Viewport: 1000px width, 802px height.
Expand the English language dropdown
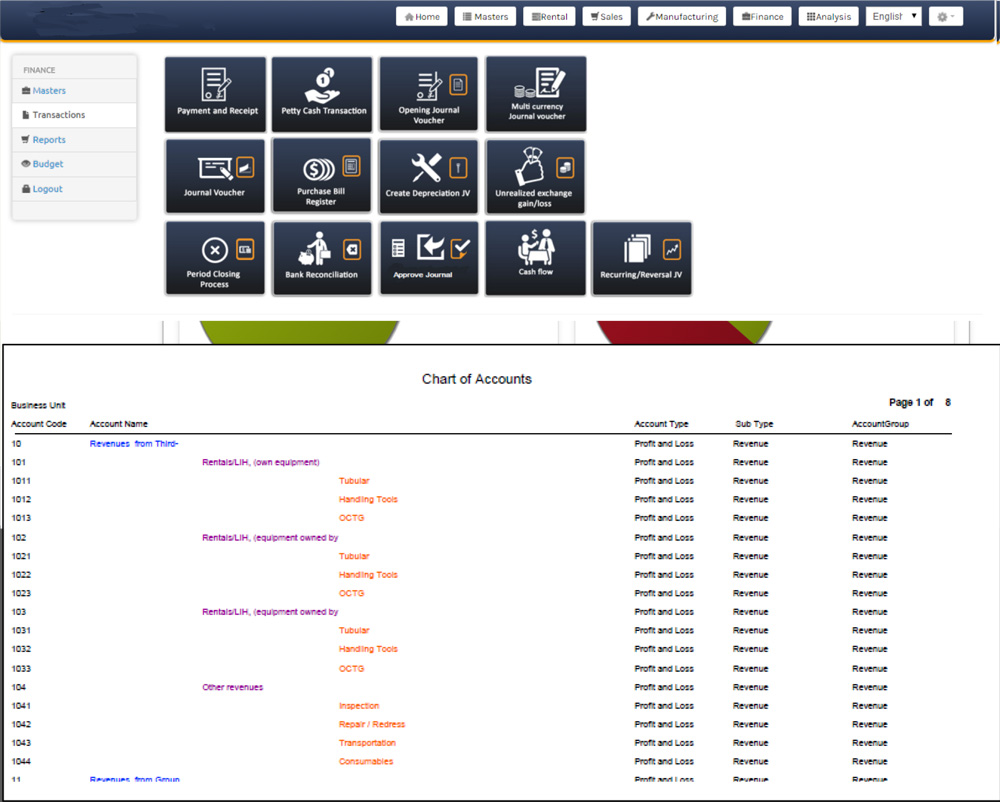click(893, 16)
